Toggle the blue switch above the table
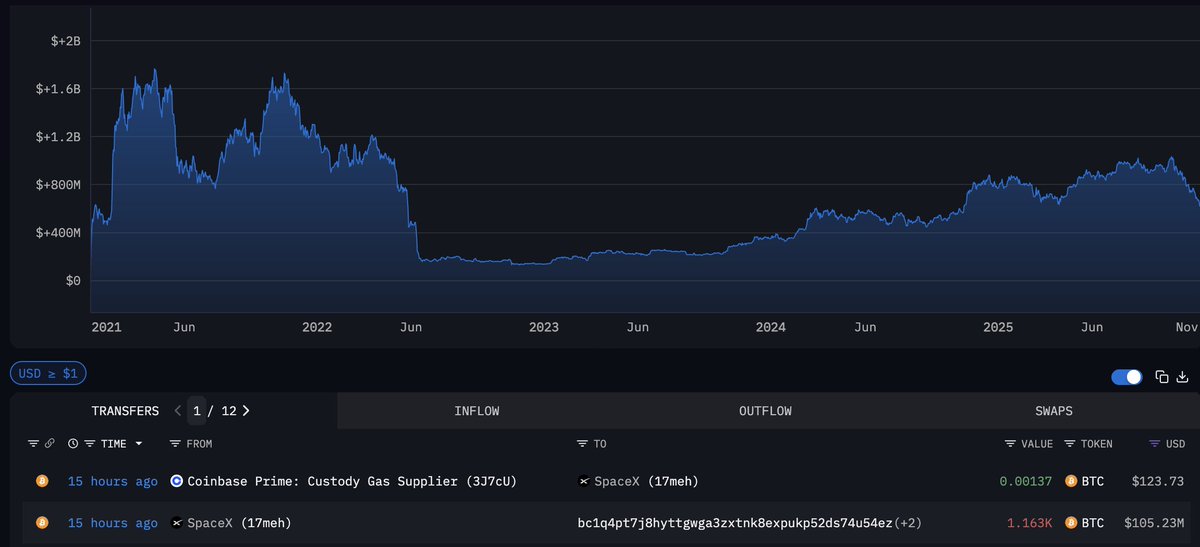This screenshot has width=1200, height=547. tap(1127, 377)
